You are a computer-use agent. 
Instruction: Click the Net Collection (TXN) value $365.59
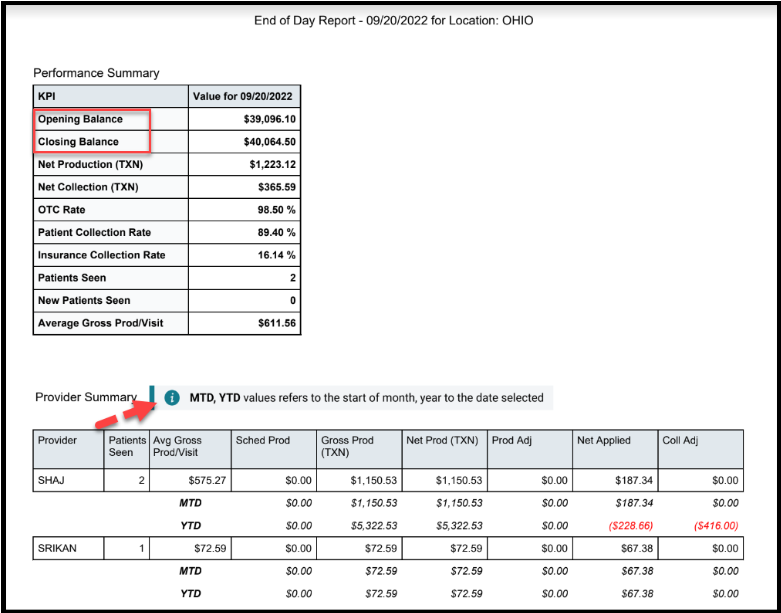(277, 187)
